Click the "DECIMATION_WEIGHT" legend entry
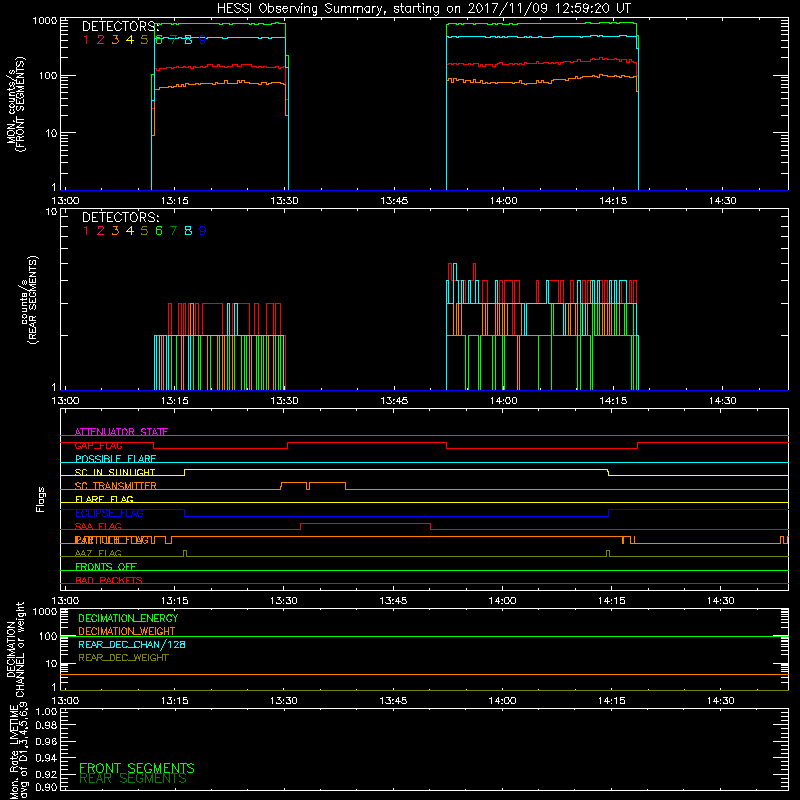Viewport: 800px width, 800px height. pos(127,632)
